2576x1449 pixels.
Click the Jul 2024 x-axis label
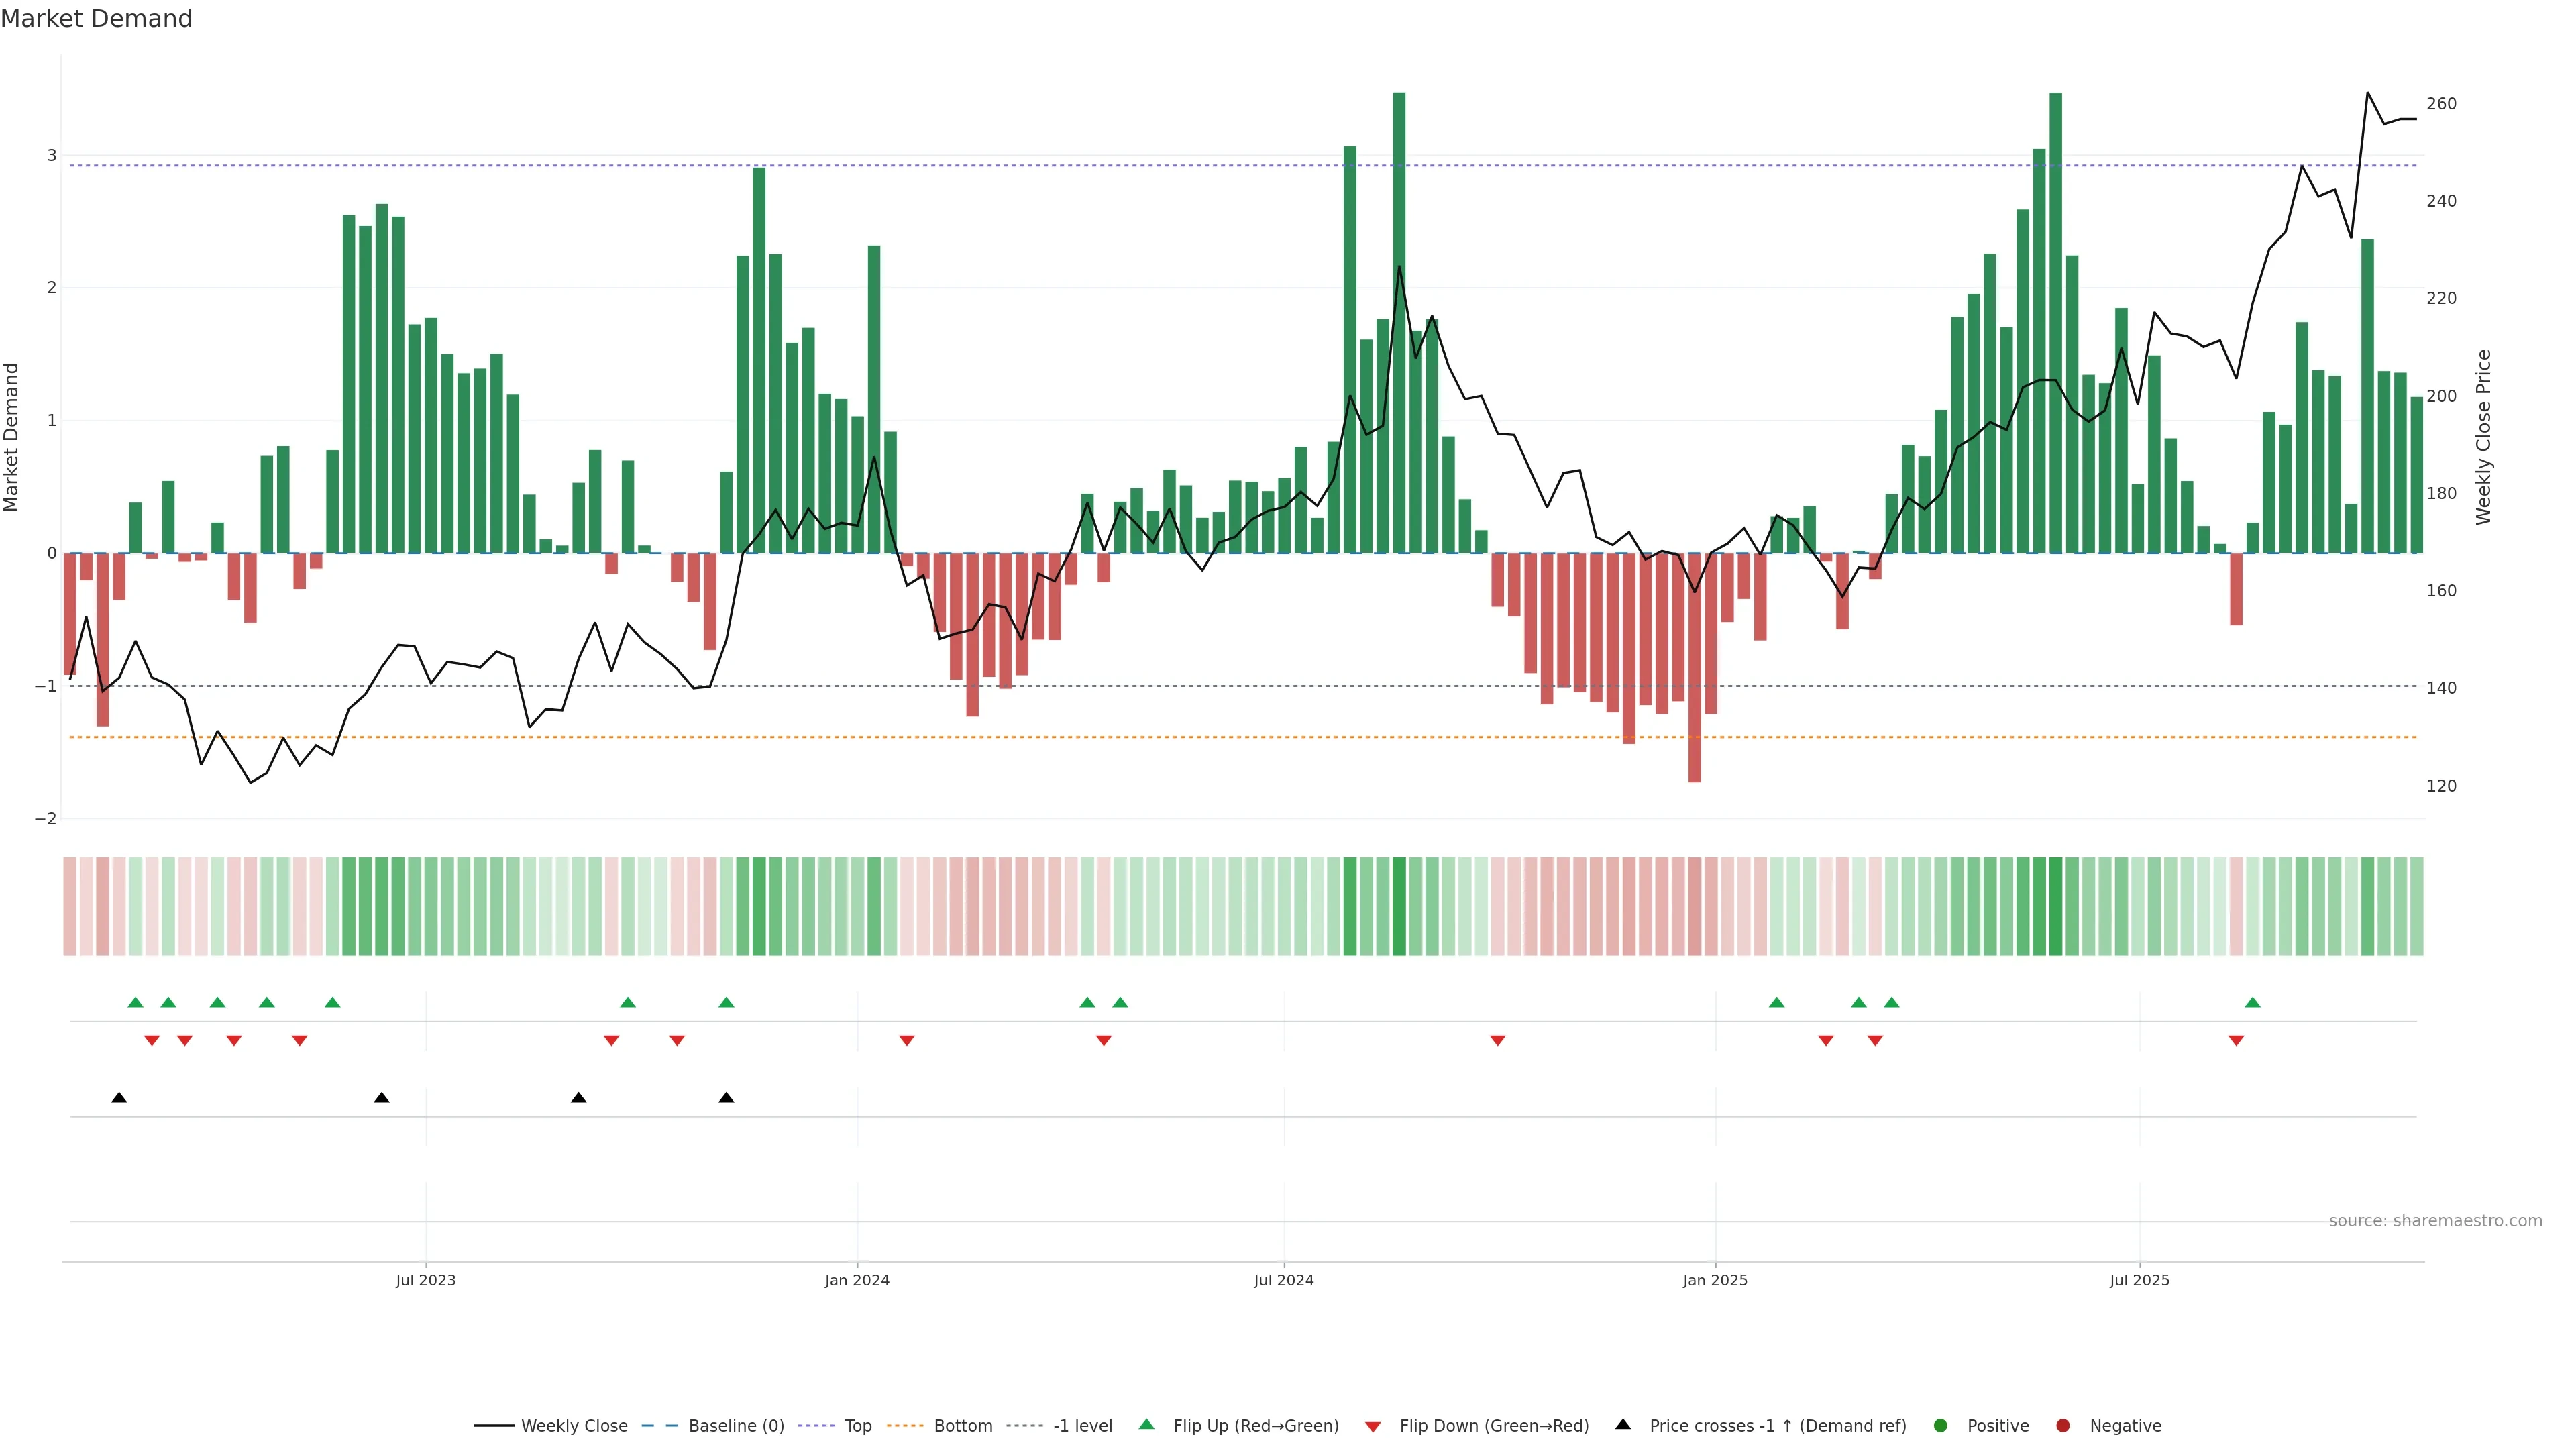[x=1284, y=1280]
